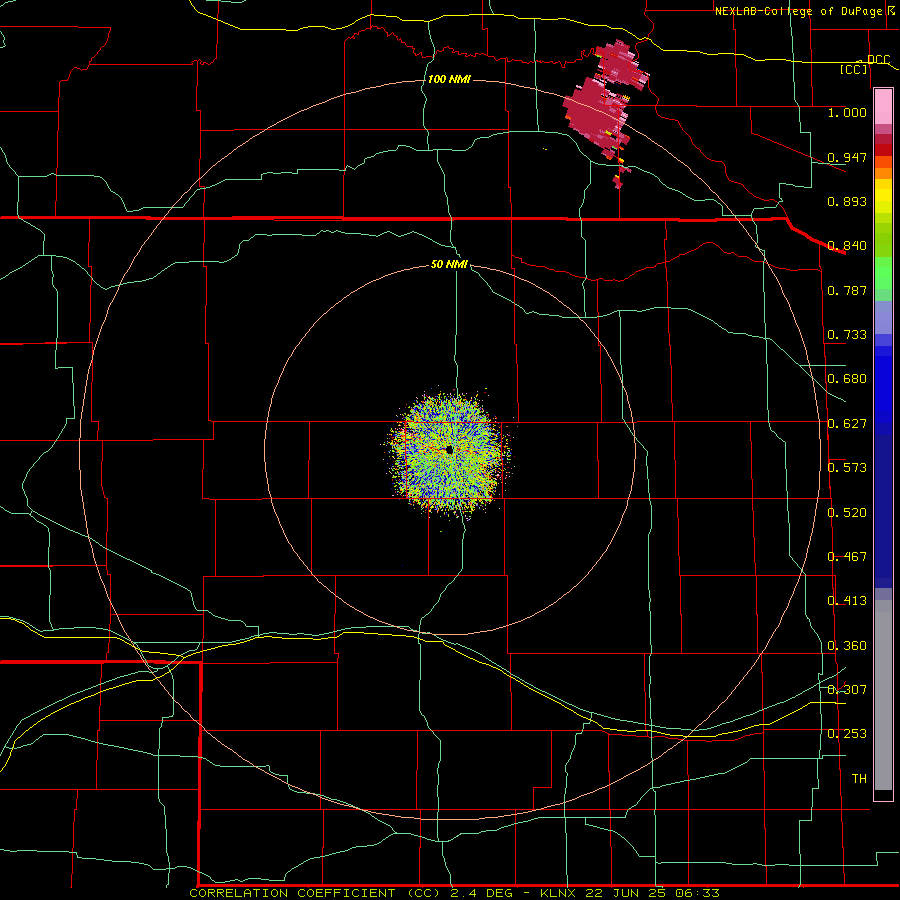Screen dimensions: 900x900
Task: Click the DCC label near top right
Action: click(x=878, y=59)
